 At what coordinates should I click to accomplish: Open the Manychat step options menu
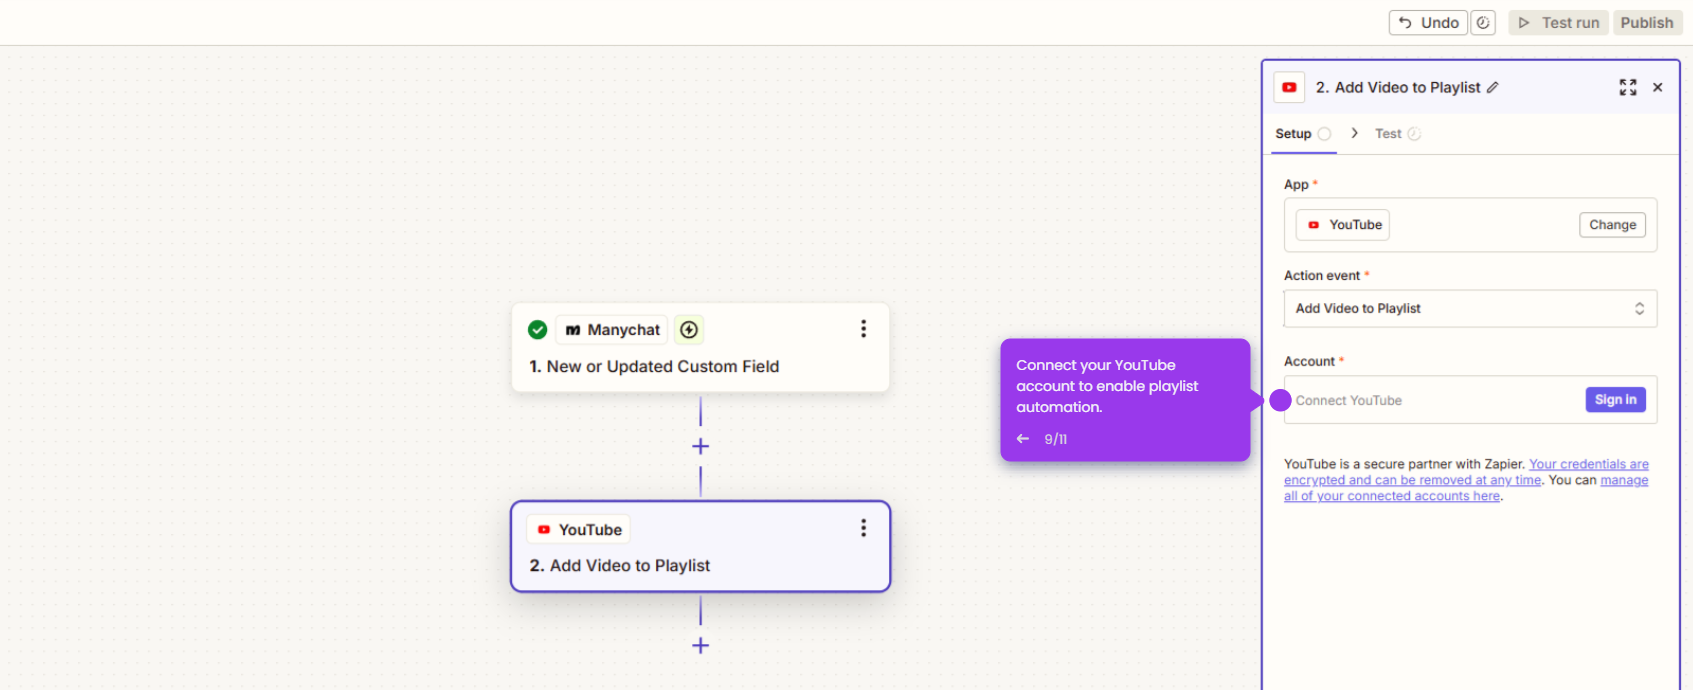(x=864, y=329)
